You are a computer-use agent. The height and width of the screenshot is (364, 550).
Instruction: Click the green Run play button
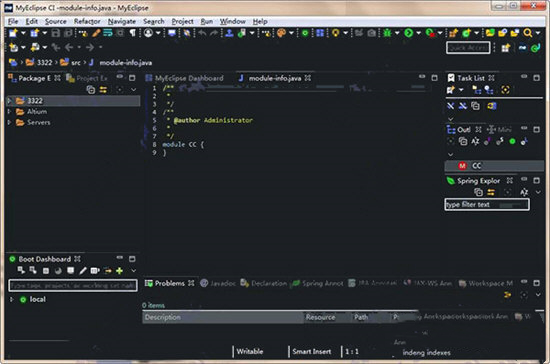(408, 33)
